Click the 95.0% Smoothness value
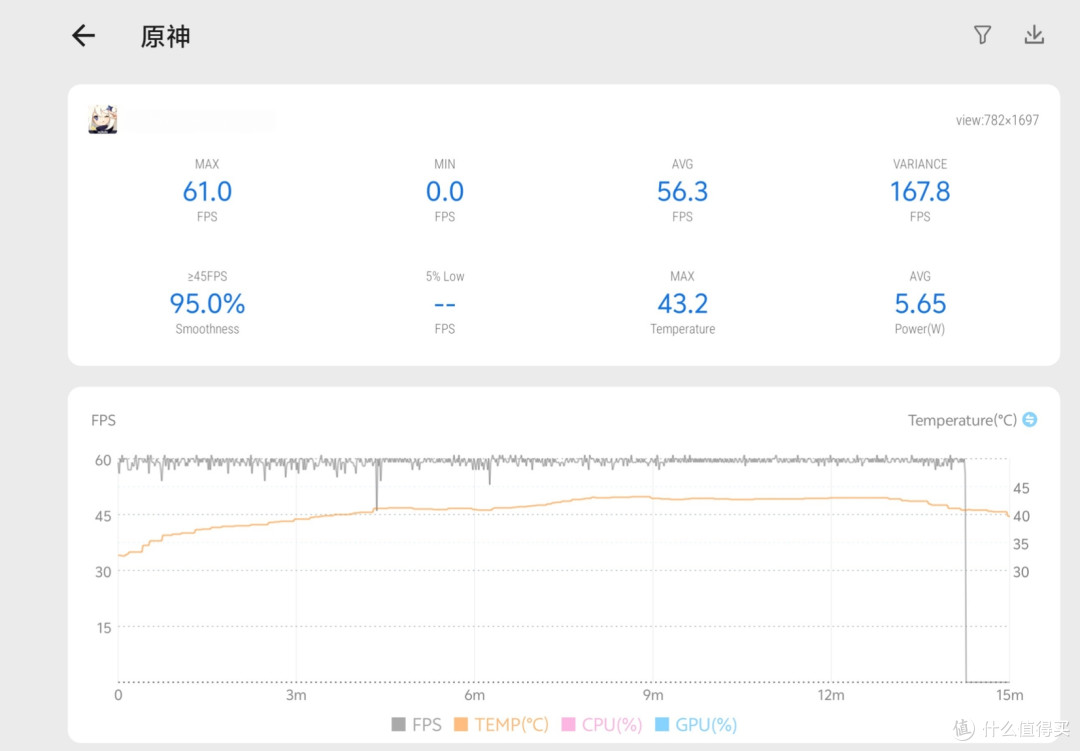The width and height of the screenshot is (1080, 751). (x=207, y=304)
